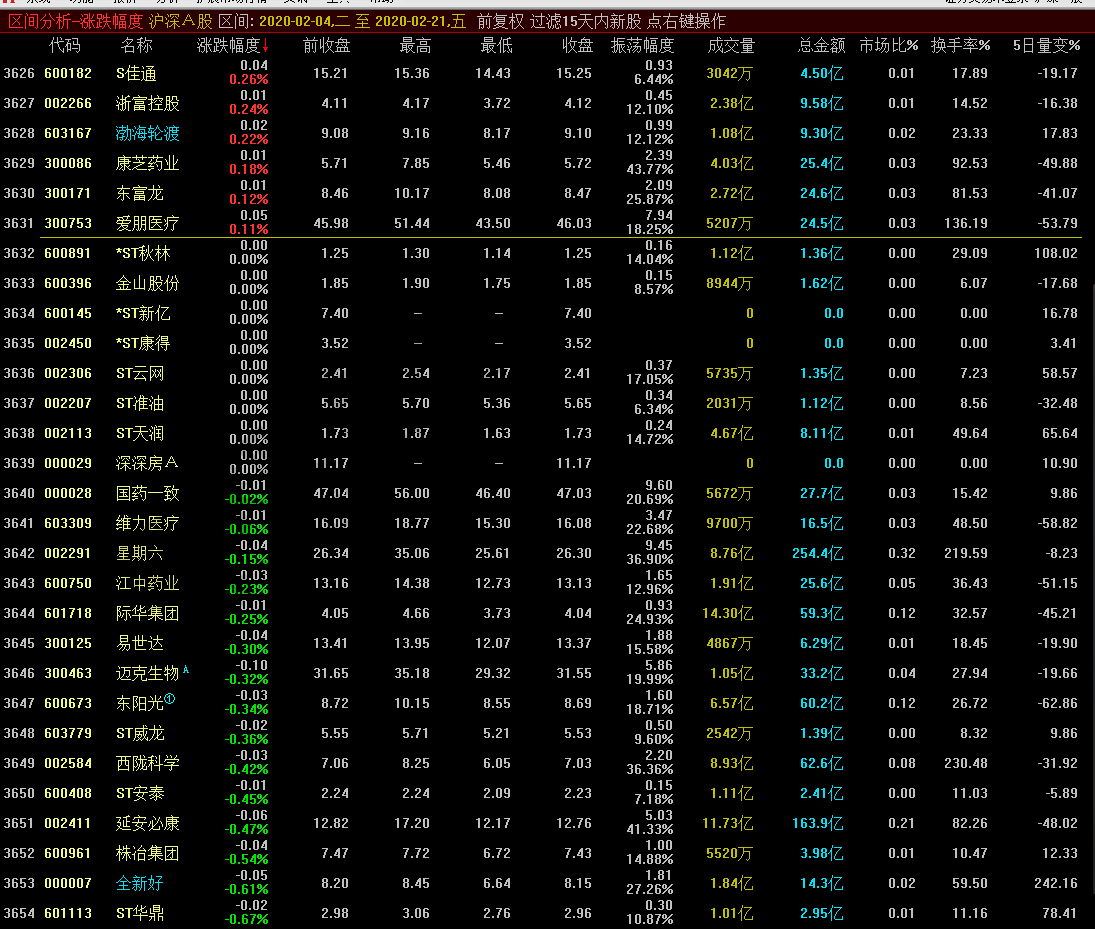Click the superscript A marker next to 迈克生物
Viewport: 1095px width, 929px height.
[x=186, y=670]
